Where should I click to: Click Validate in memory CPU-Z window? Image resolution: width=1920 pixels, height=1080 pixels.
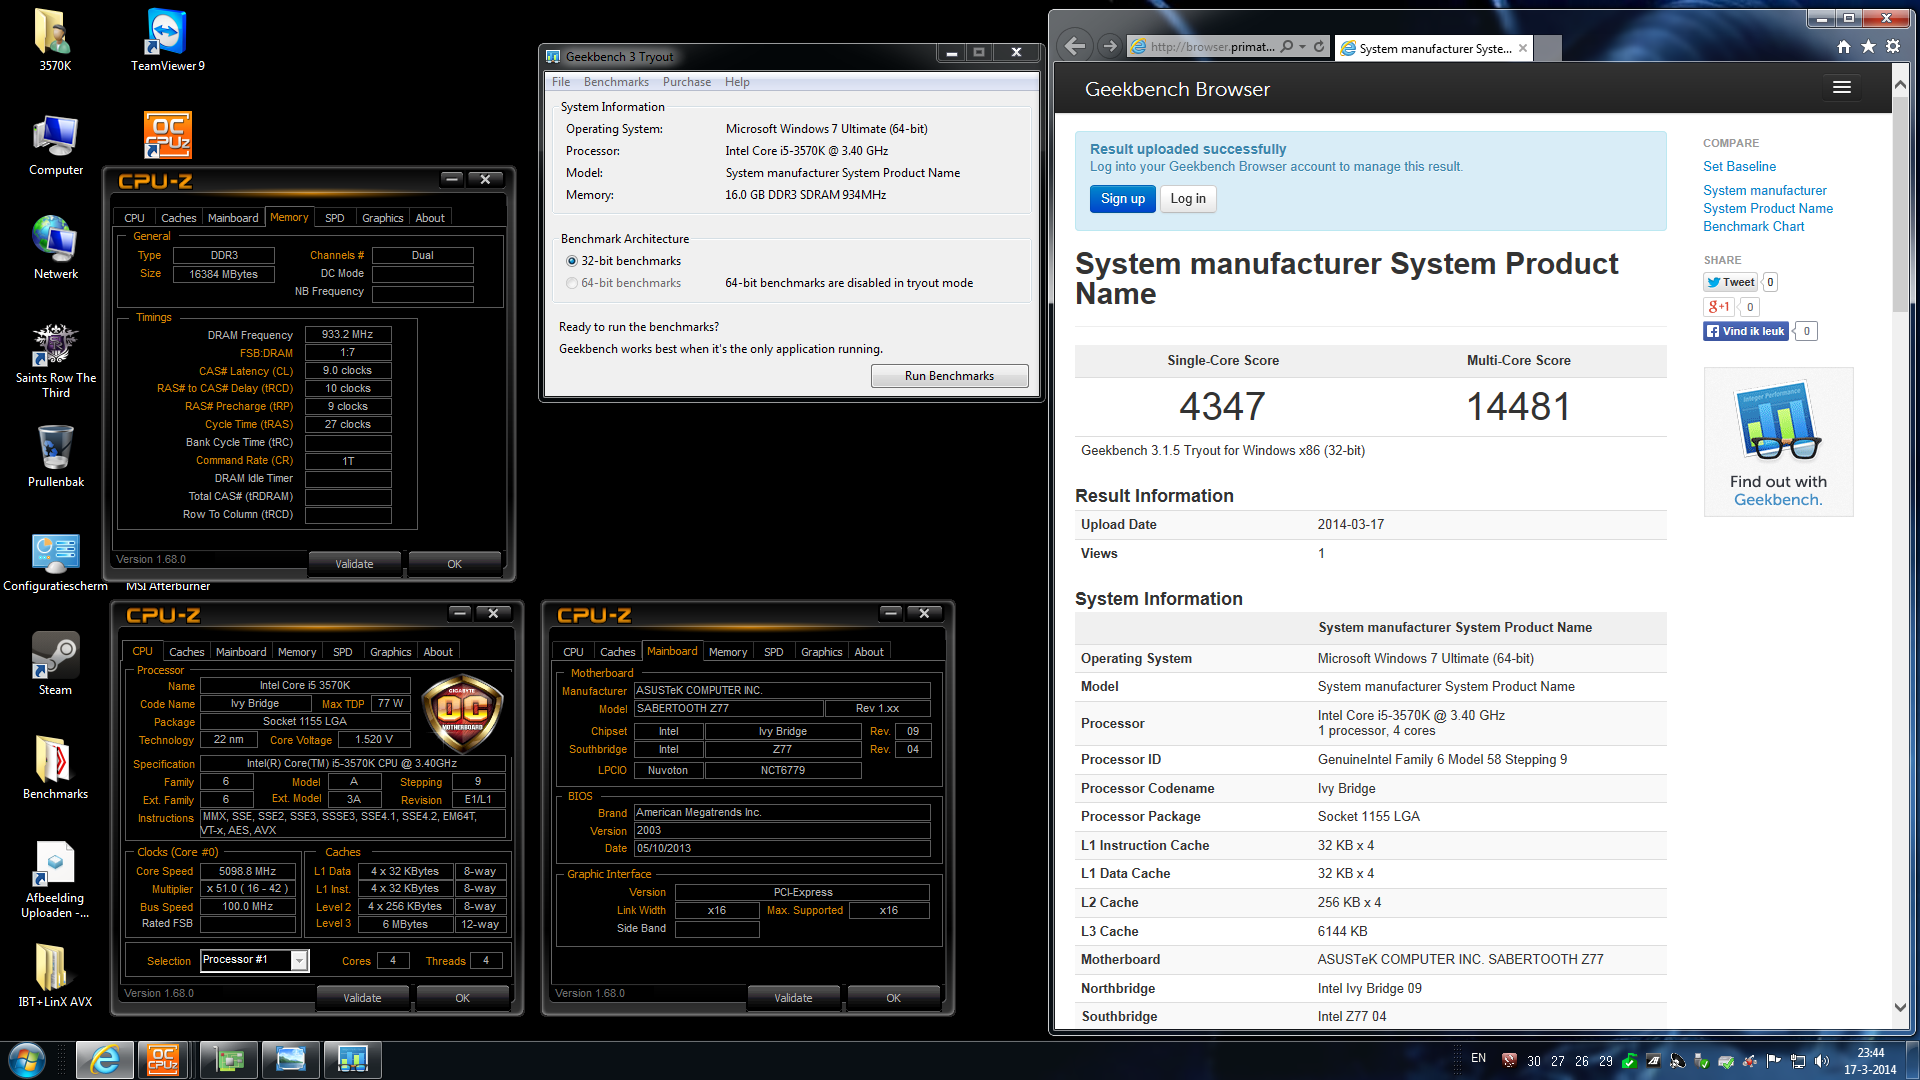354,564
